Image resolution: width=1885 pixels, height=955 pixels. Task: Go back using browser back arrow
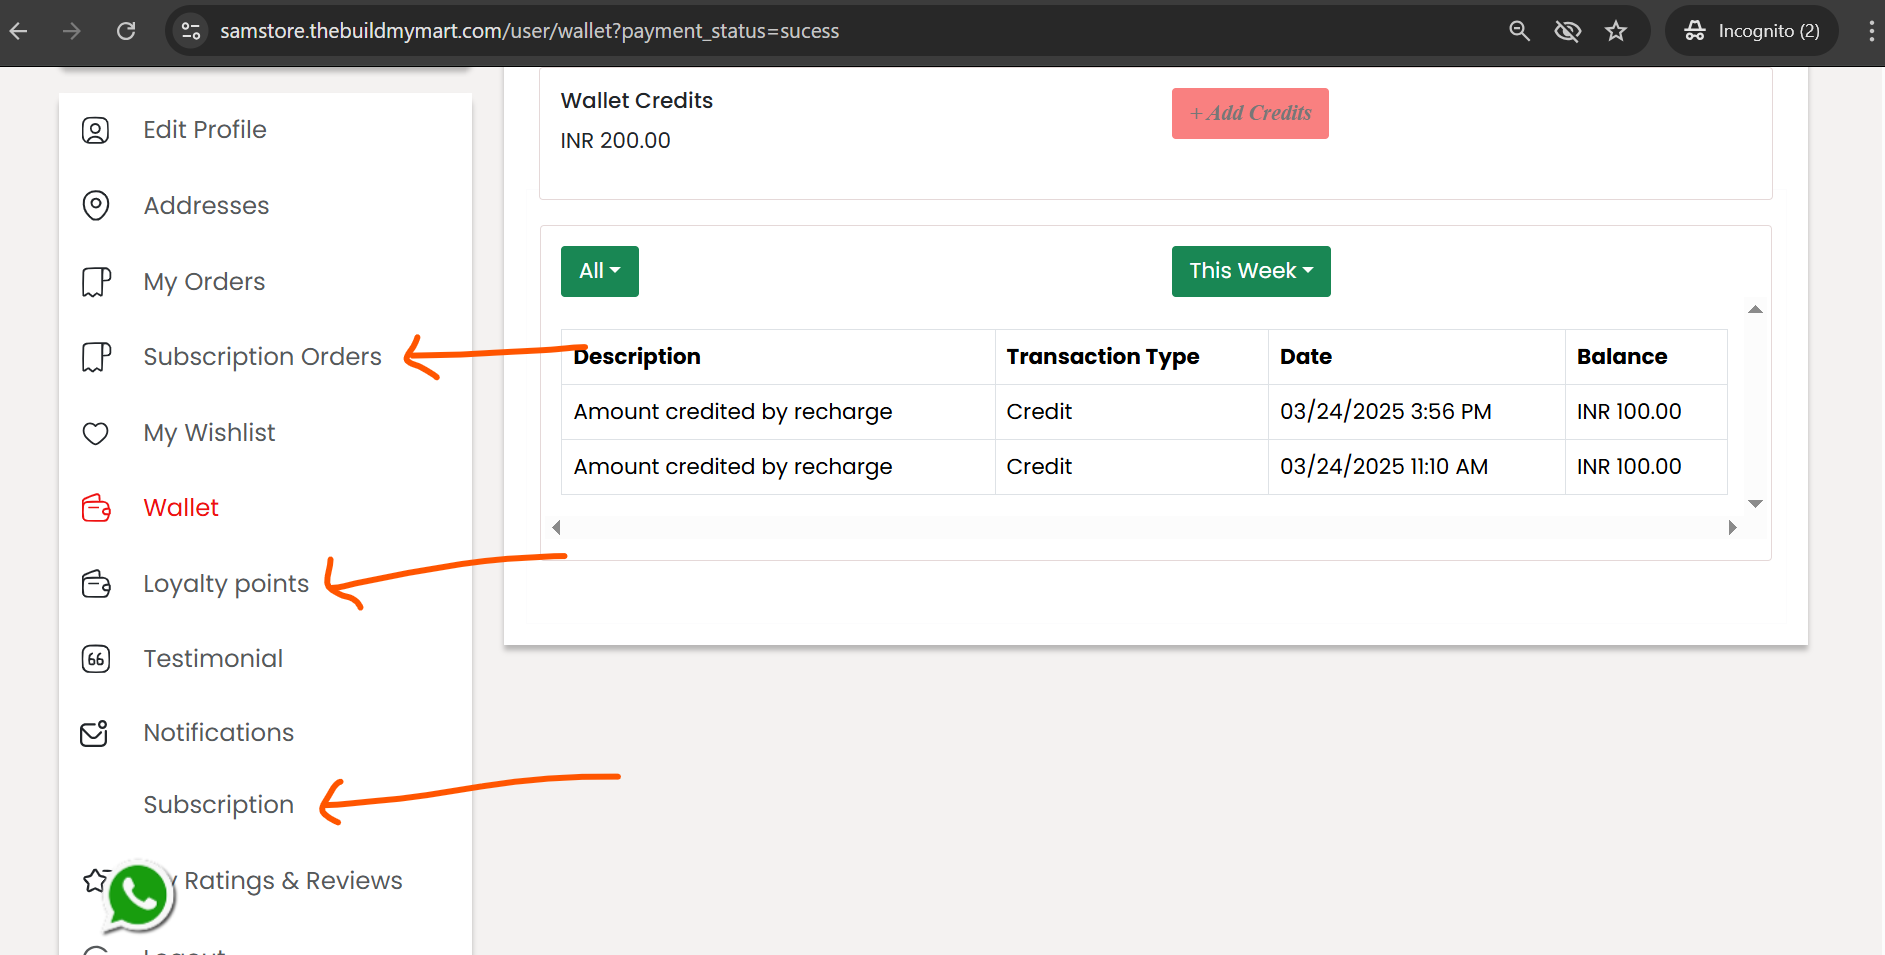point(19,31)
